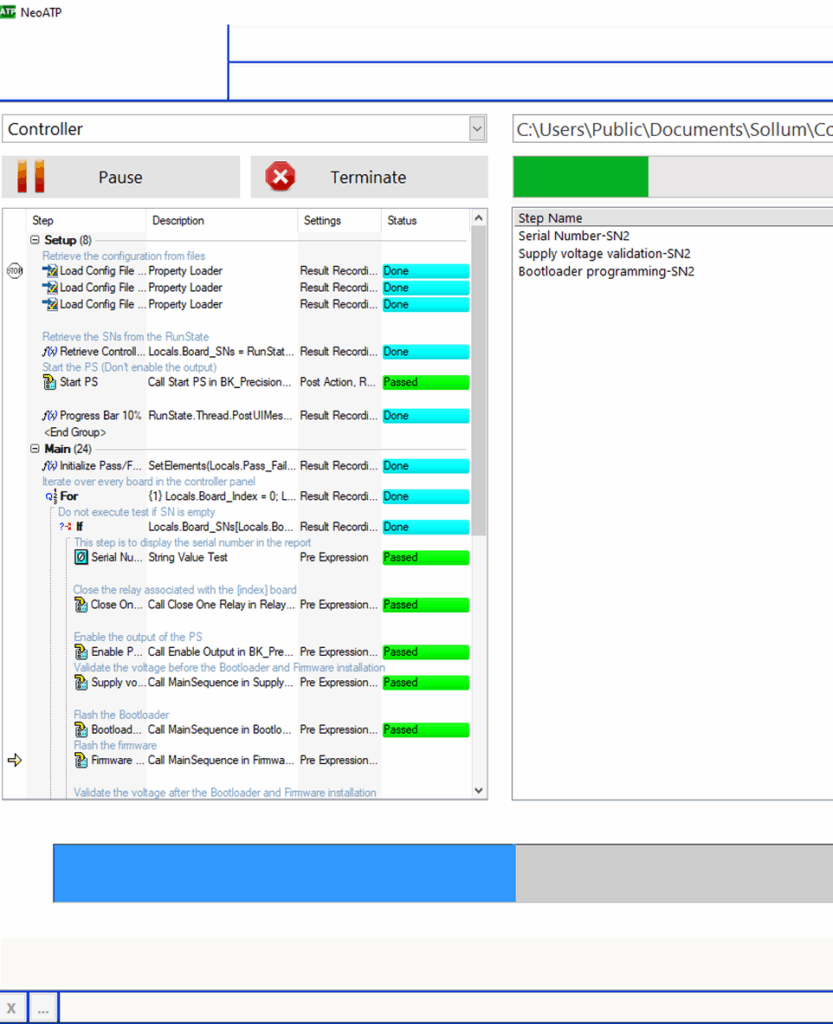Image resolution: width=833 pixels, height=1024 pixels.
Task: Click the Terminate button
Action: point(369,177)
